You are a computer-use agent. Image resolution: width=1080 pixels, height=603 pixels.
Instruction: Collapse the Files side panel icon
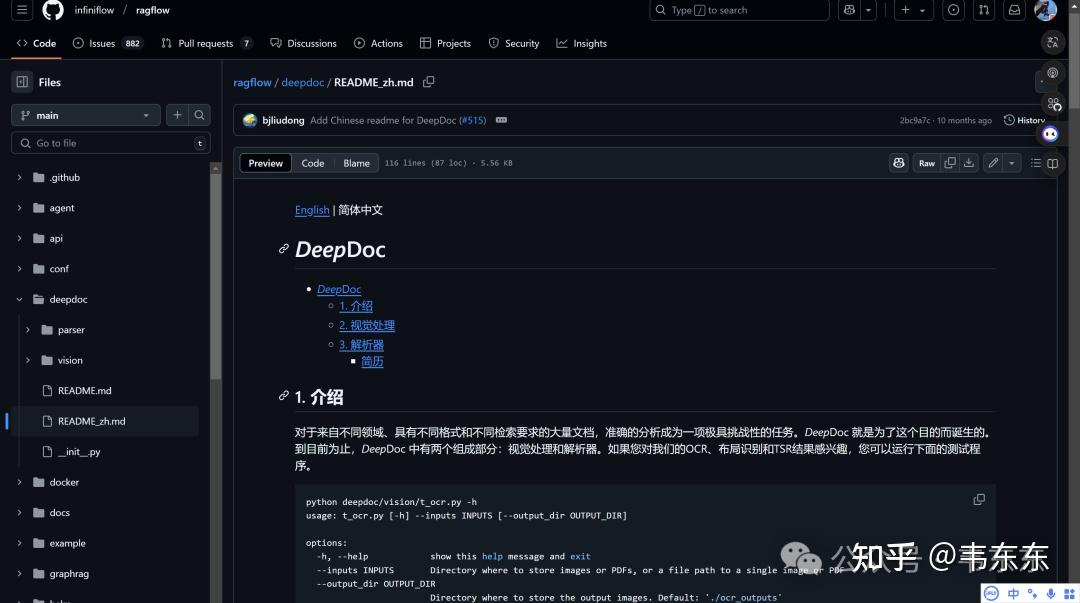click(22, 82)
